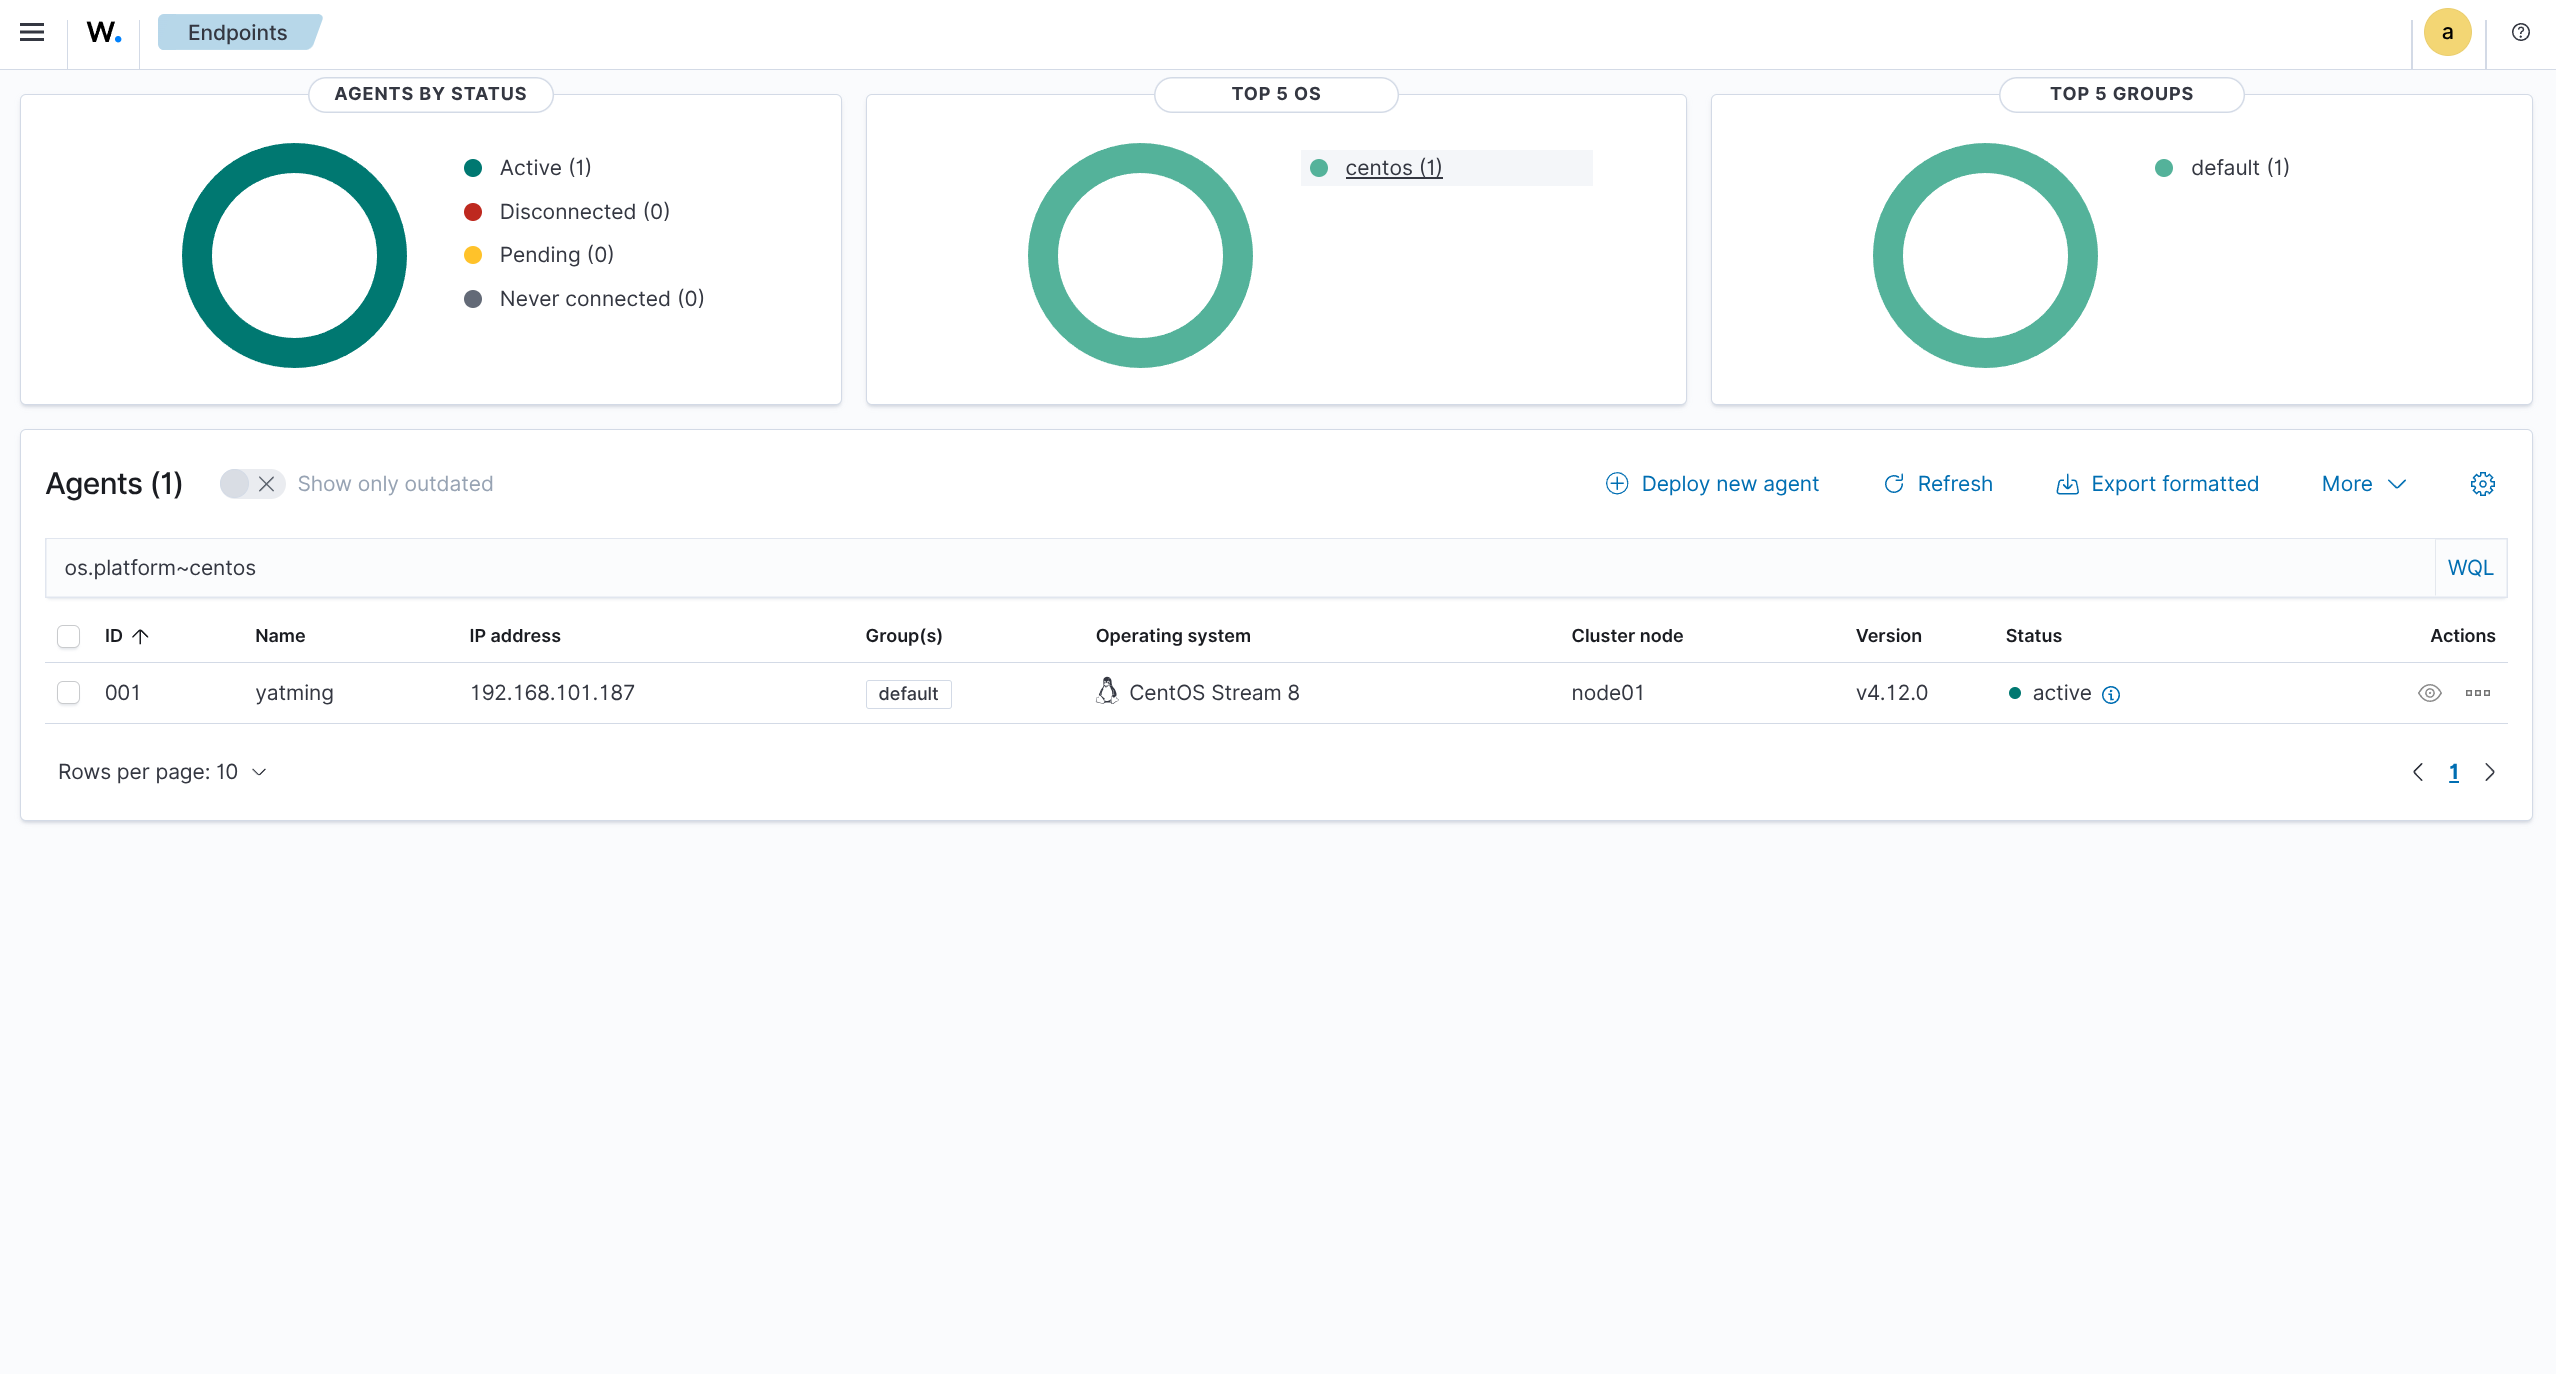
Task: Click the Endpoints breadcrumb tab
Action: tap(238, 32)
